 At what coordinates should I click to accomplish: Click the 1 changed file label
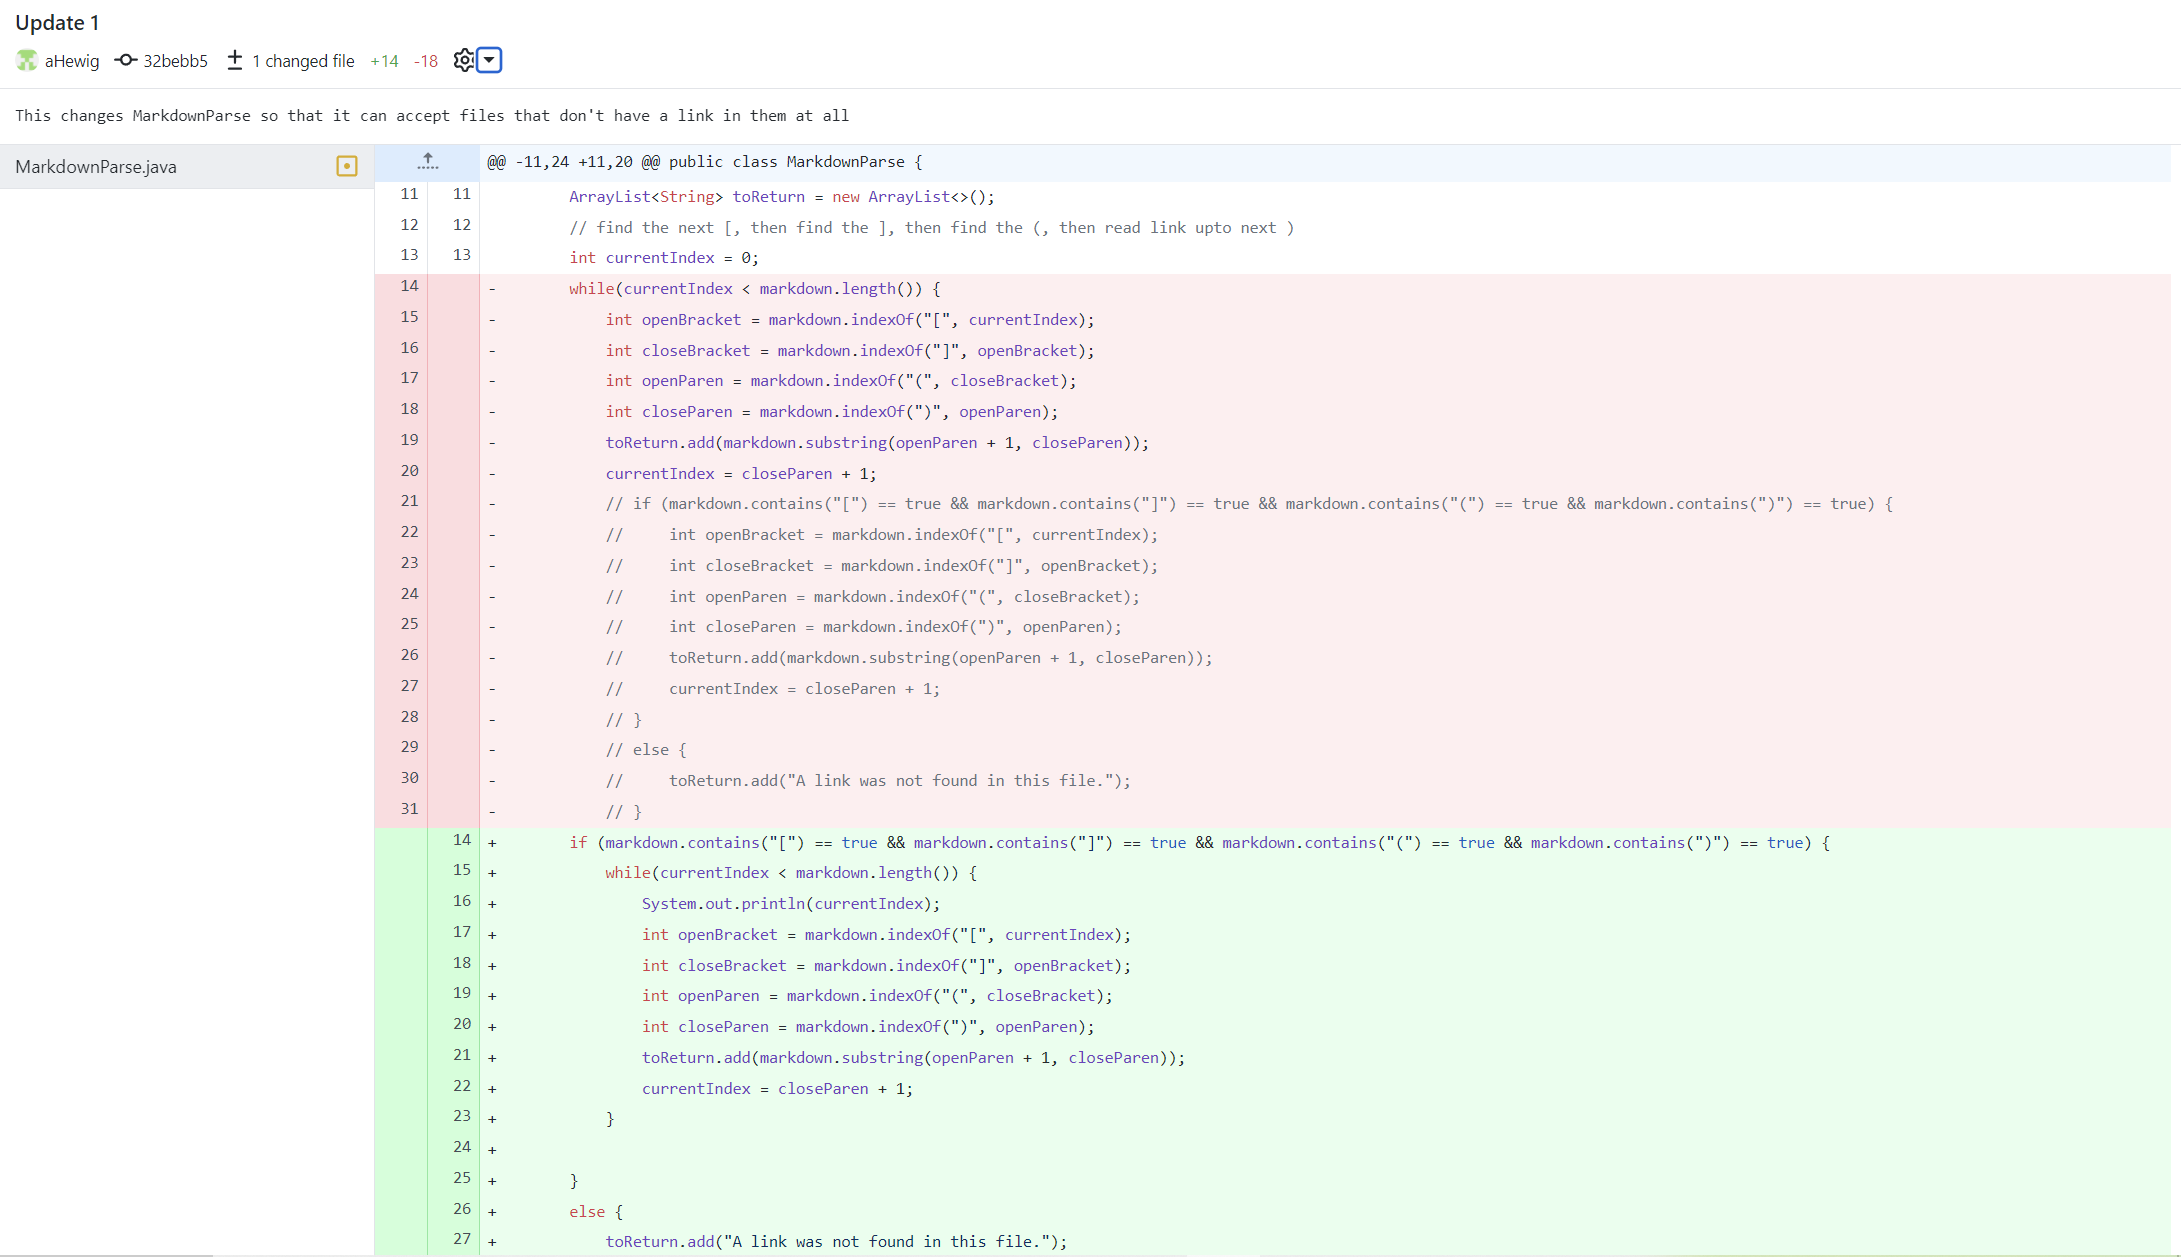point(303,61)
